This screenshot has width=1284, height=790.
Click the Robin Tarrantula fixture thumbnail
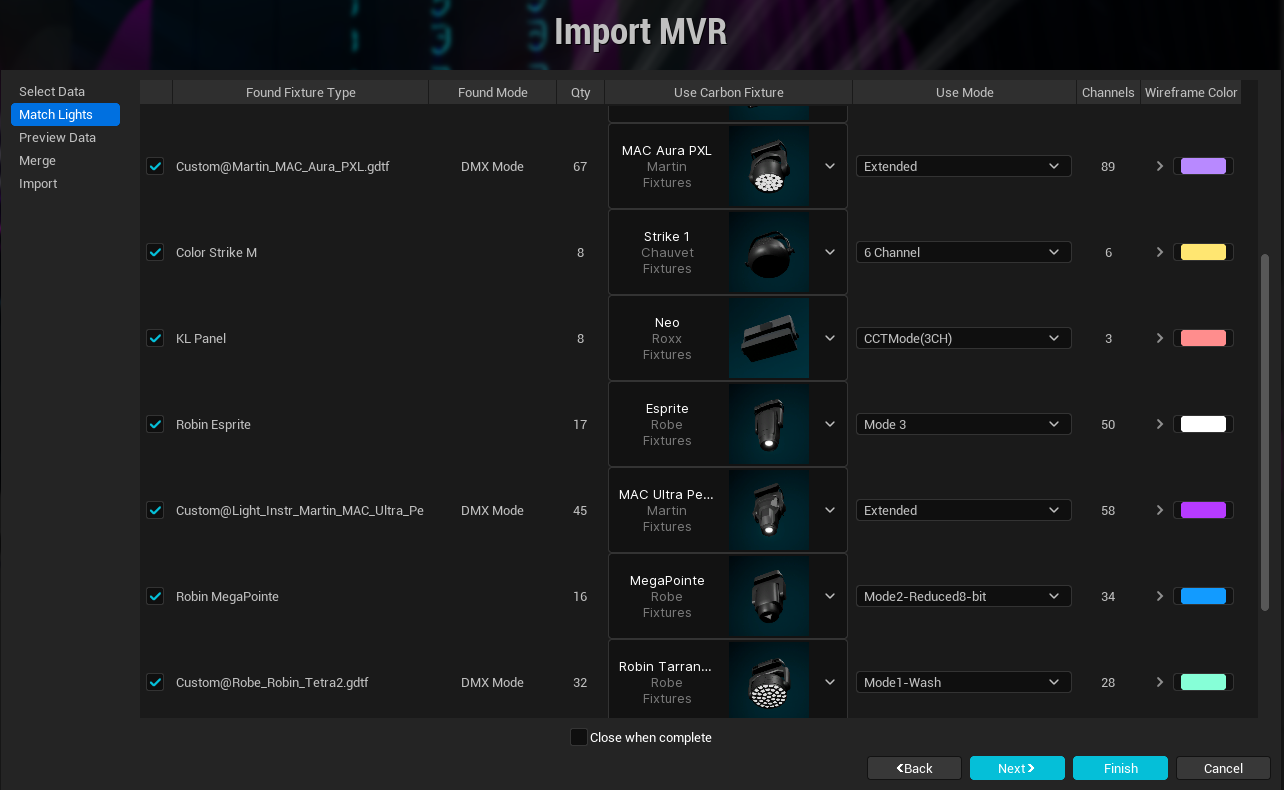(769, 682)
